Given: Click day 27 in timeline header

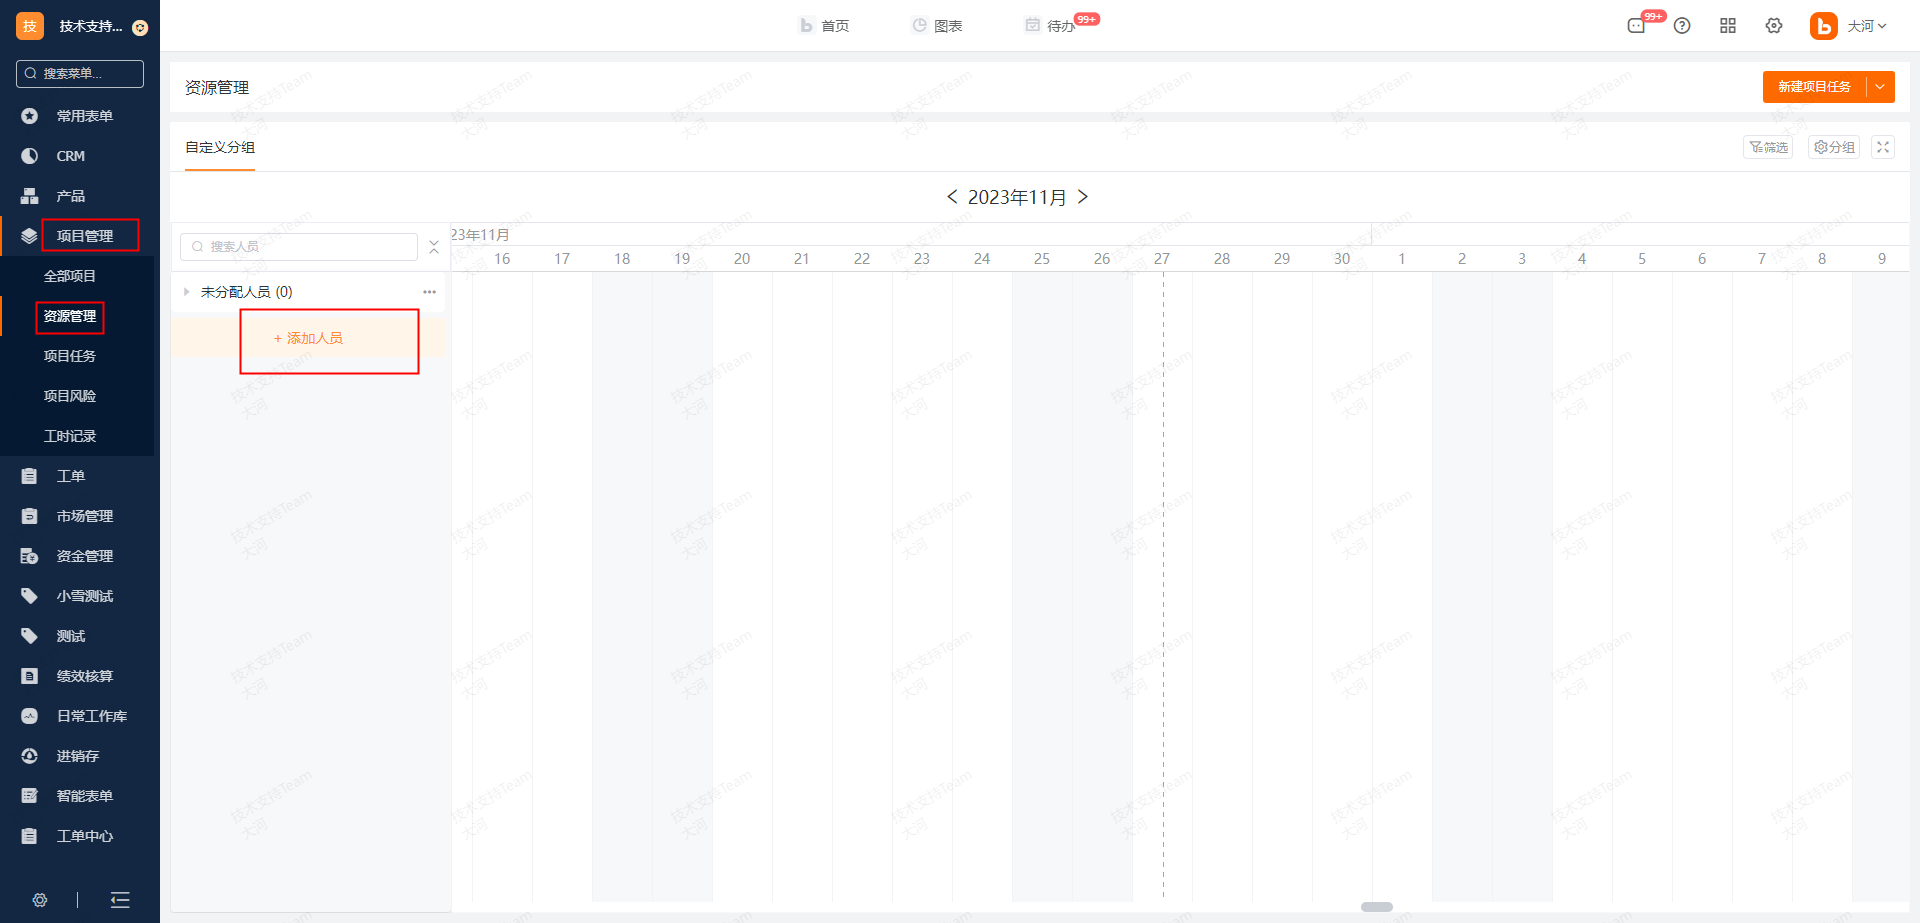Looking at the screenshot, I should 1162,259.
